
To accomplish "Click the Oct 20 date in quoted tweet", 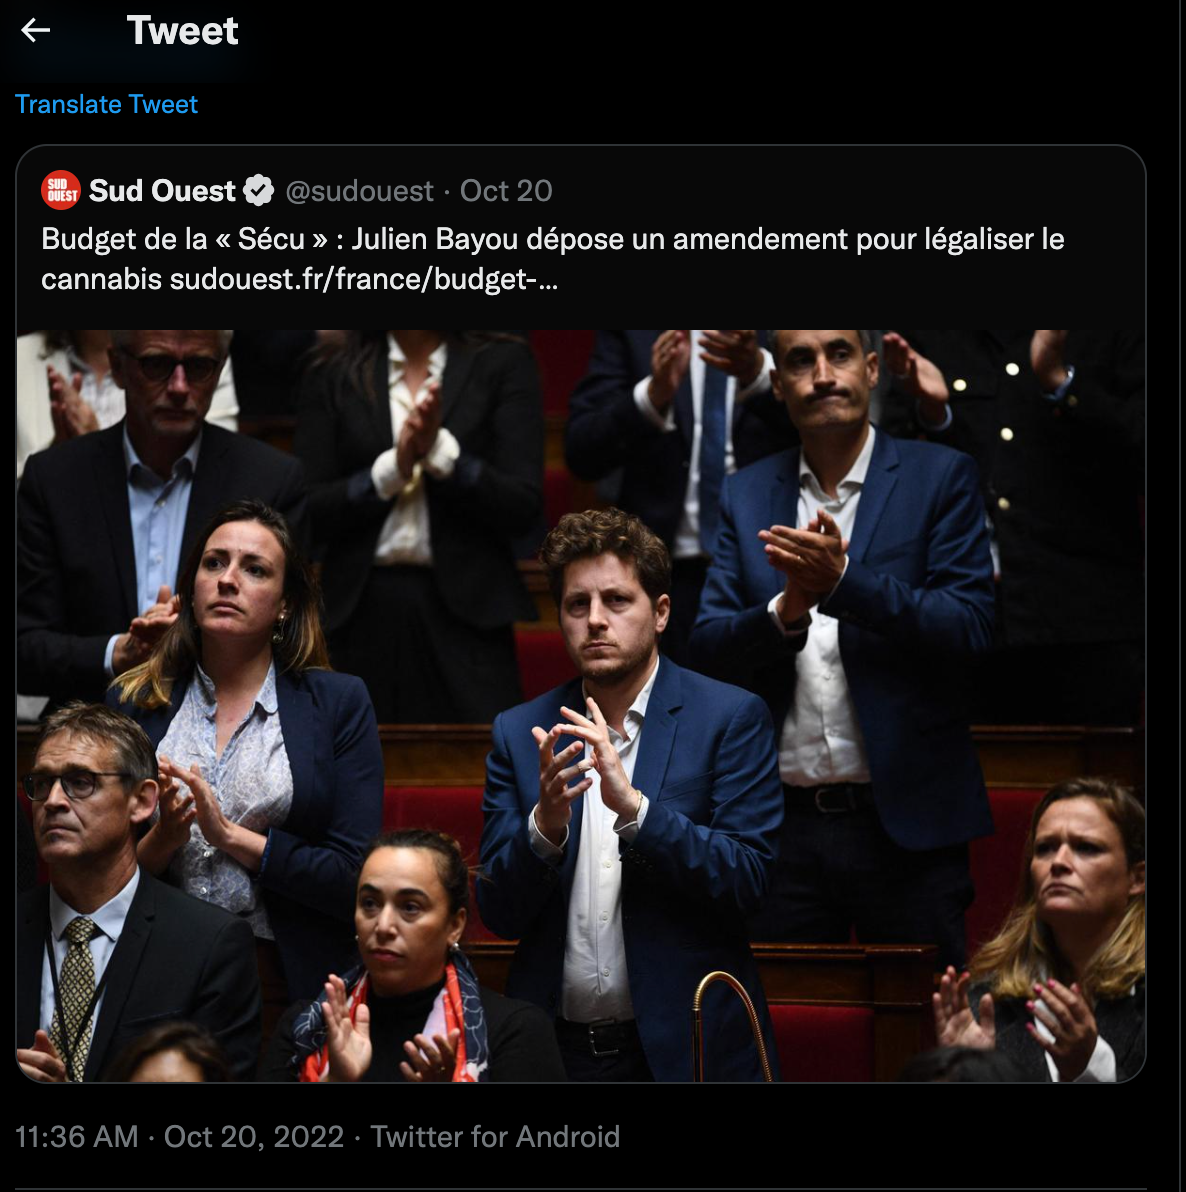I will point(506,190).
